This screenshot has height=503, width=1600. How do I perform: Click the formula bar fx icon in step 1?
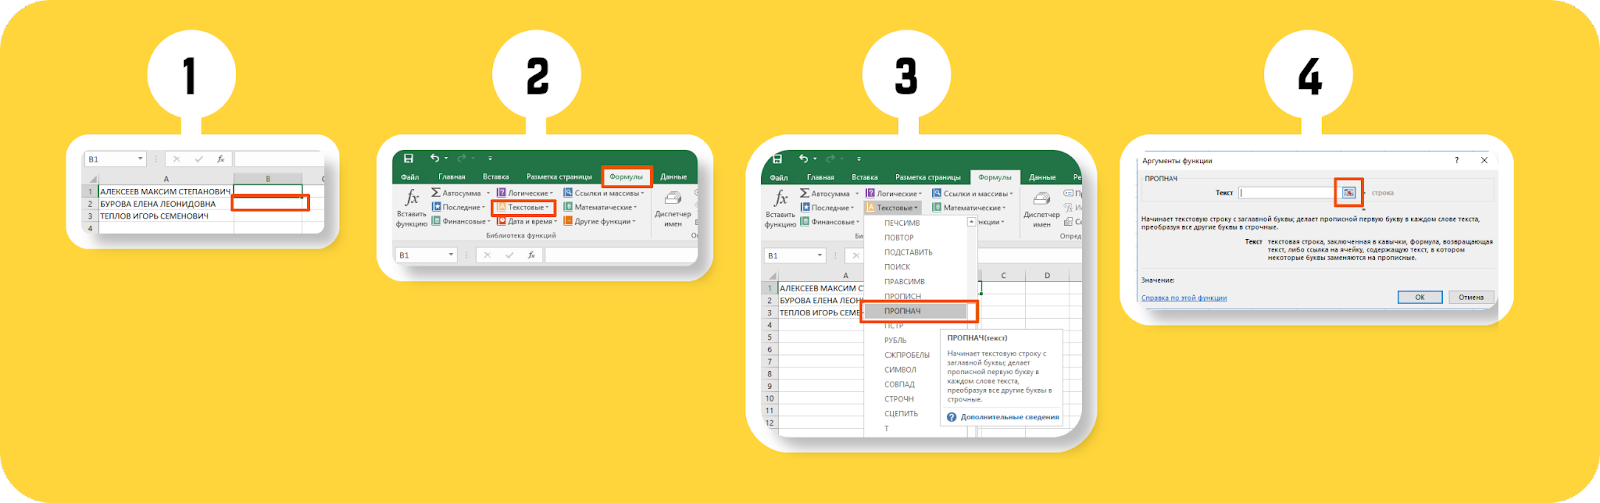(x=220, y=159)
